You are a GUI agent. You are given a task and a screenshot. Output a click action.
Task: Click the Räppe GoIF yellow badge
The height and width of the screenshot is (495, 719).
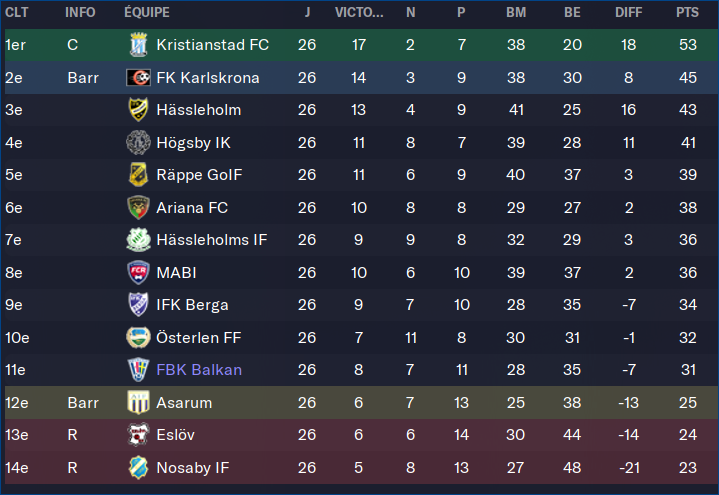click(x=138, y=175)
